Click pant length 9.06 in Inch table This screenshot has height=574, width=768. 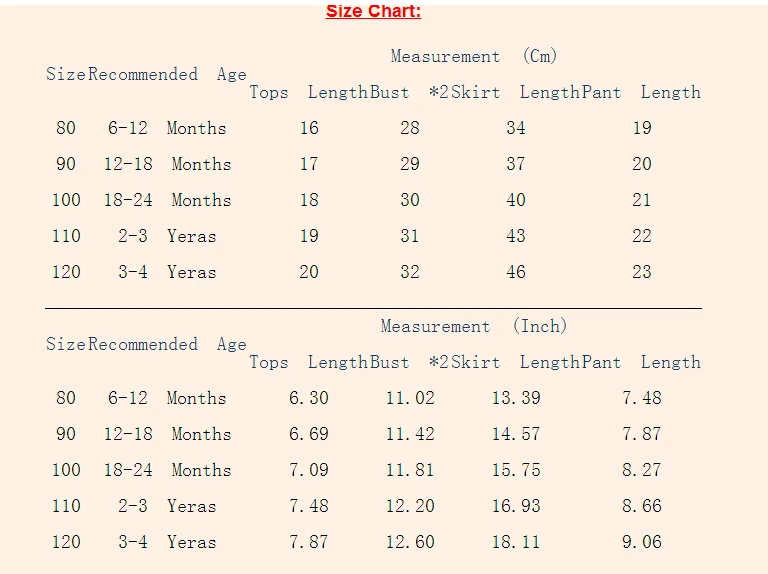point(642,542)
